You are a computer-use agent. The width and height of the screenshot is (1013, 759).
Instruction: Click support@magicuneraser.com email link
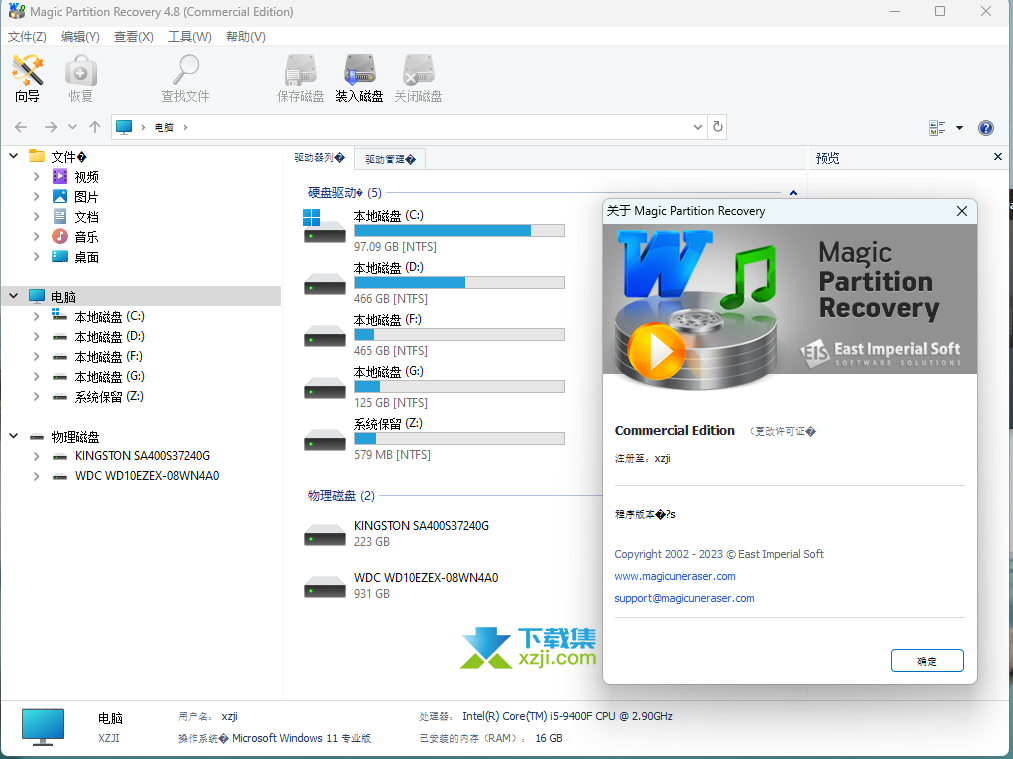tap(684, 598)
